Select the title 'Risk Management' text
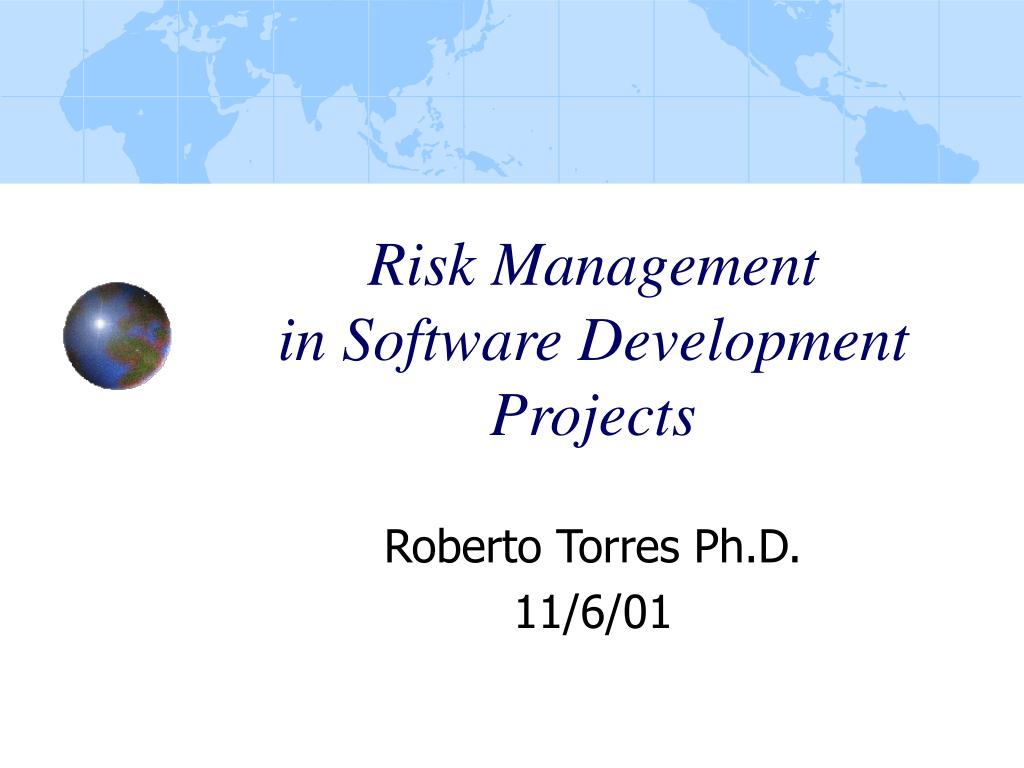Image resolution: width=1024 pixels, height=768 pixels. pyautogui.click(x=596, y=264)
